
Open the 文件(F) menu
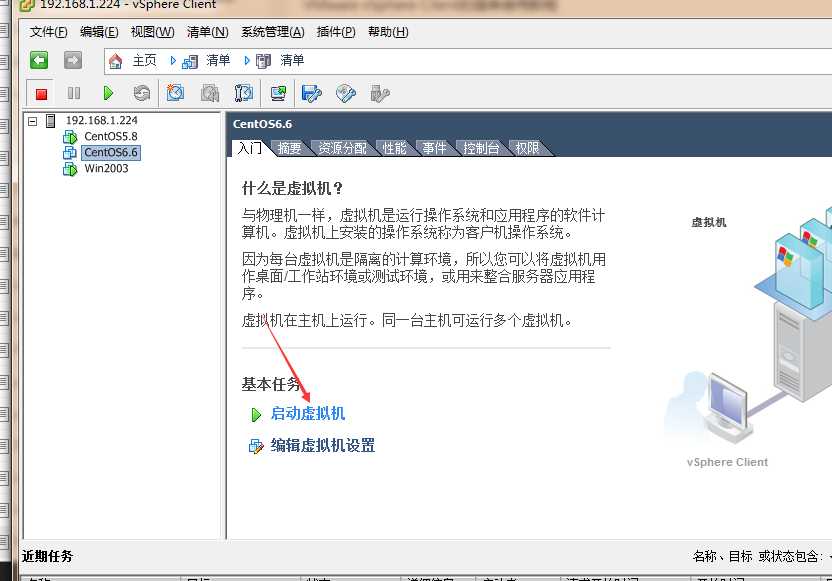48,32
